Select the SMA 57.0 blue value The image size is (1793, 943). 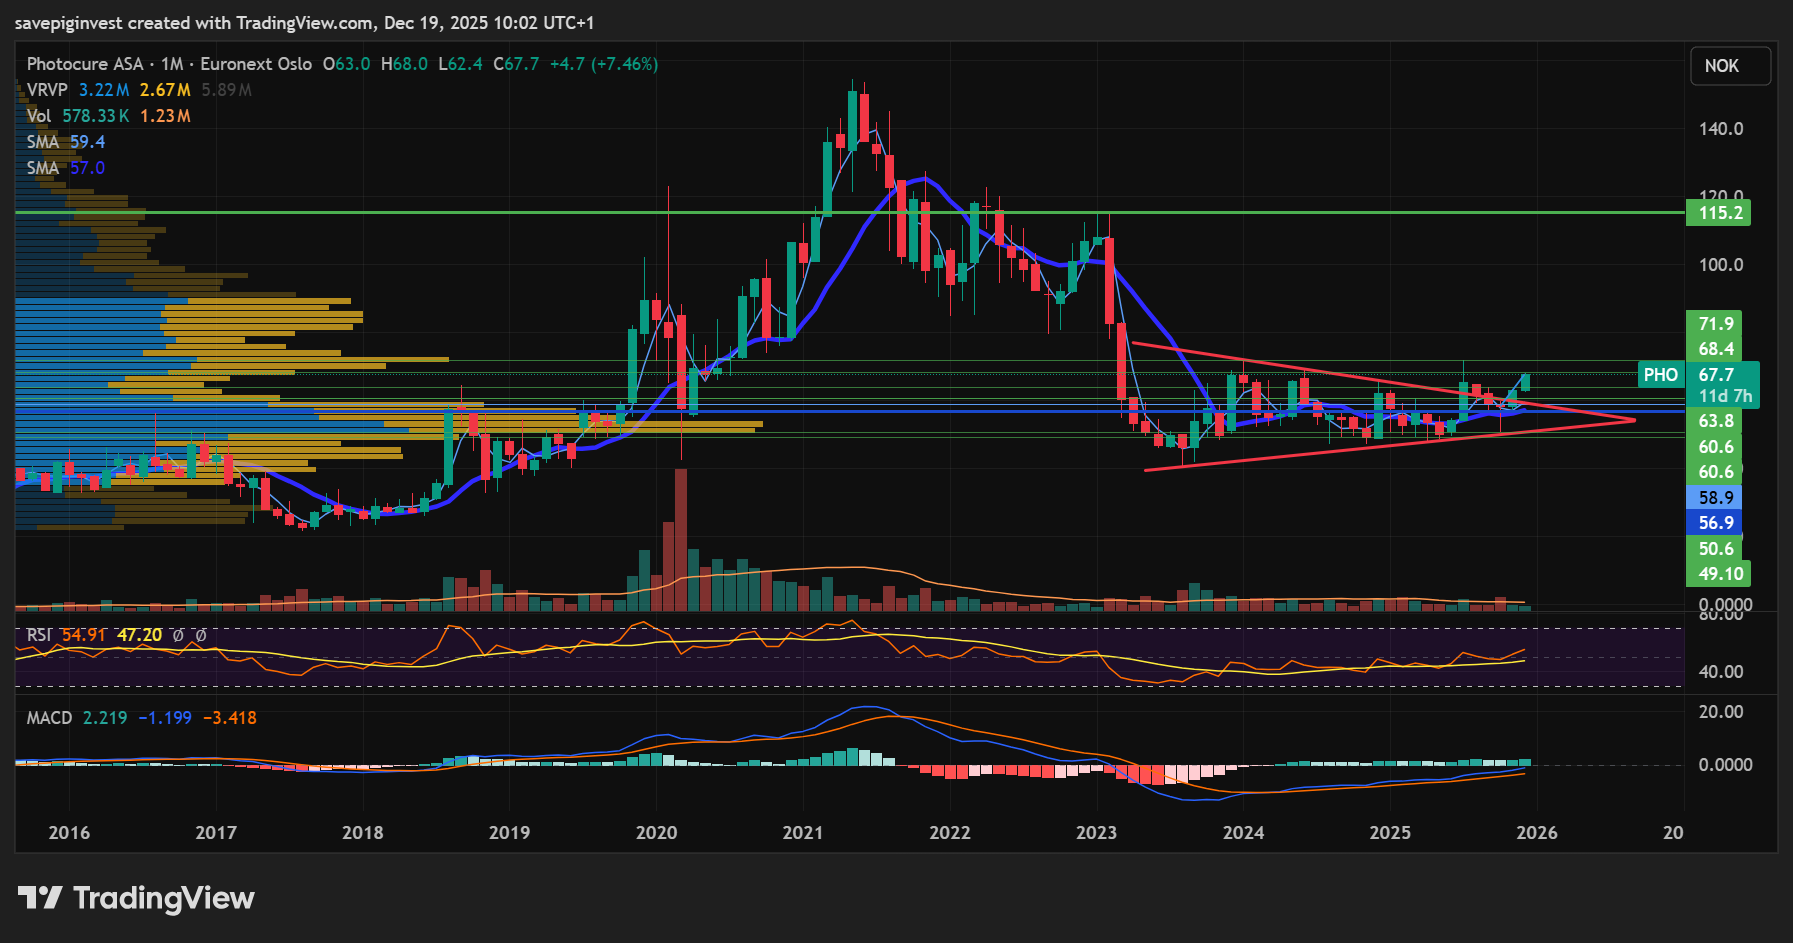87,168
